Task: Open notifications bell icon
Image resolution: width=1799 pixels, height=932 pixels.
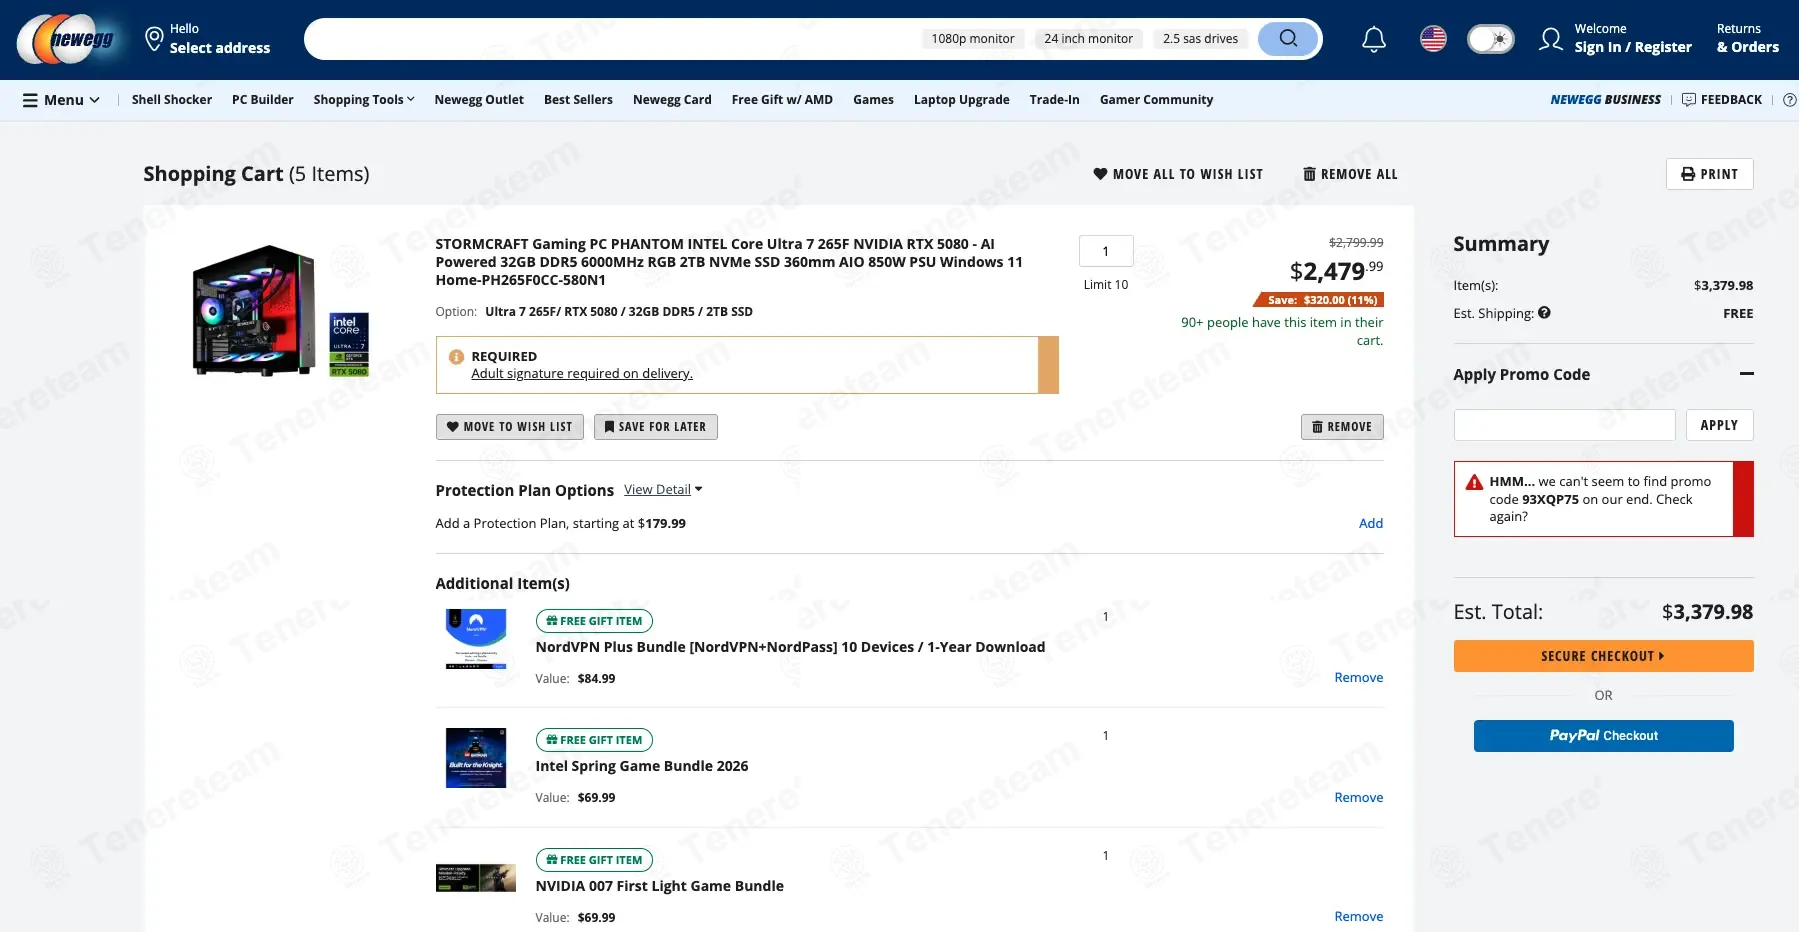Action: coord(1374,39)
